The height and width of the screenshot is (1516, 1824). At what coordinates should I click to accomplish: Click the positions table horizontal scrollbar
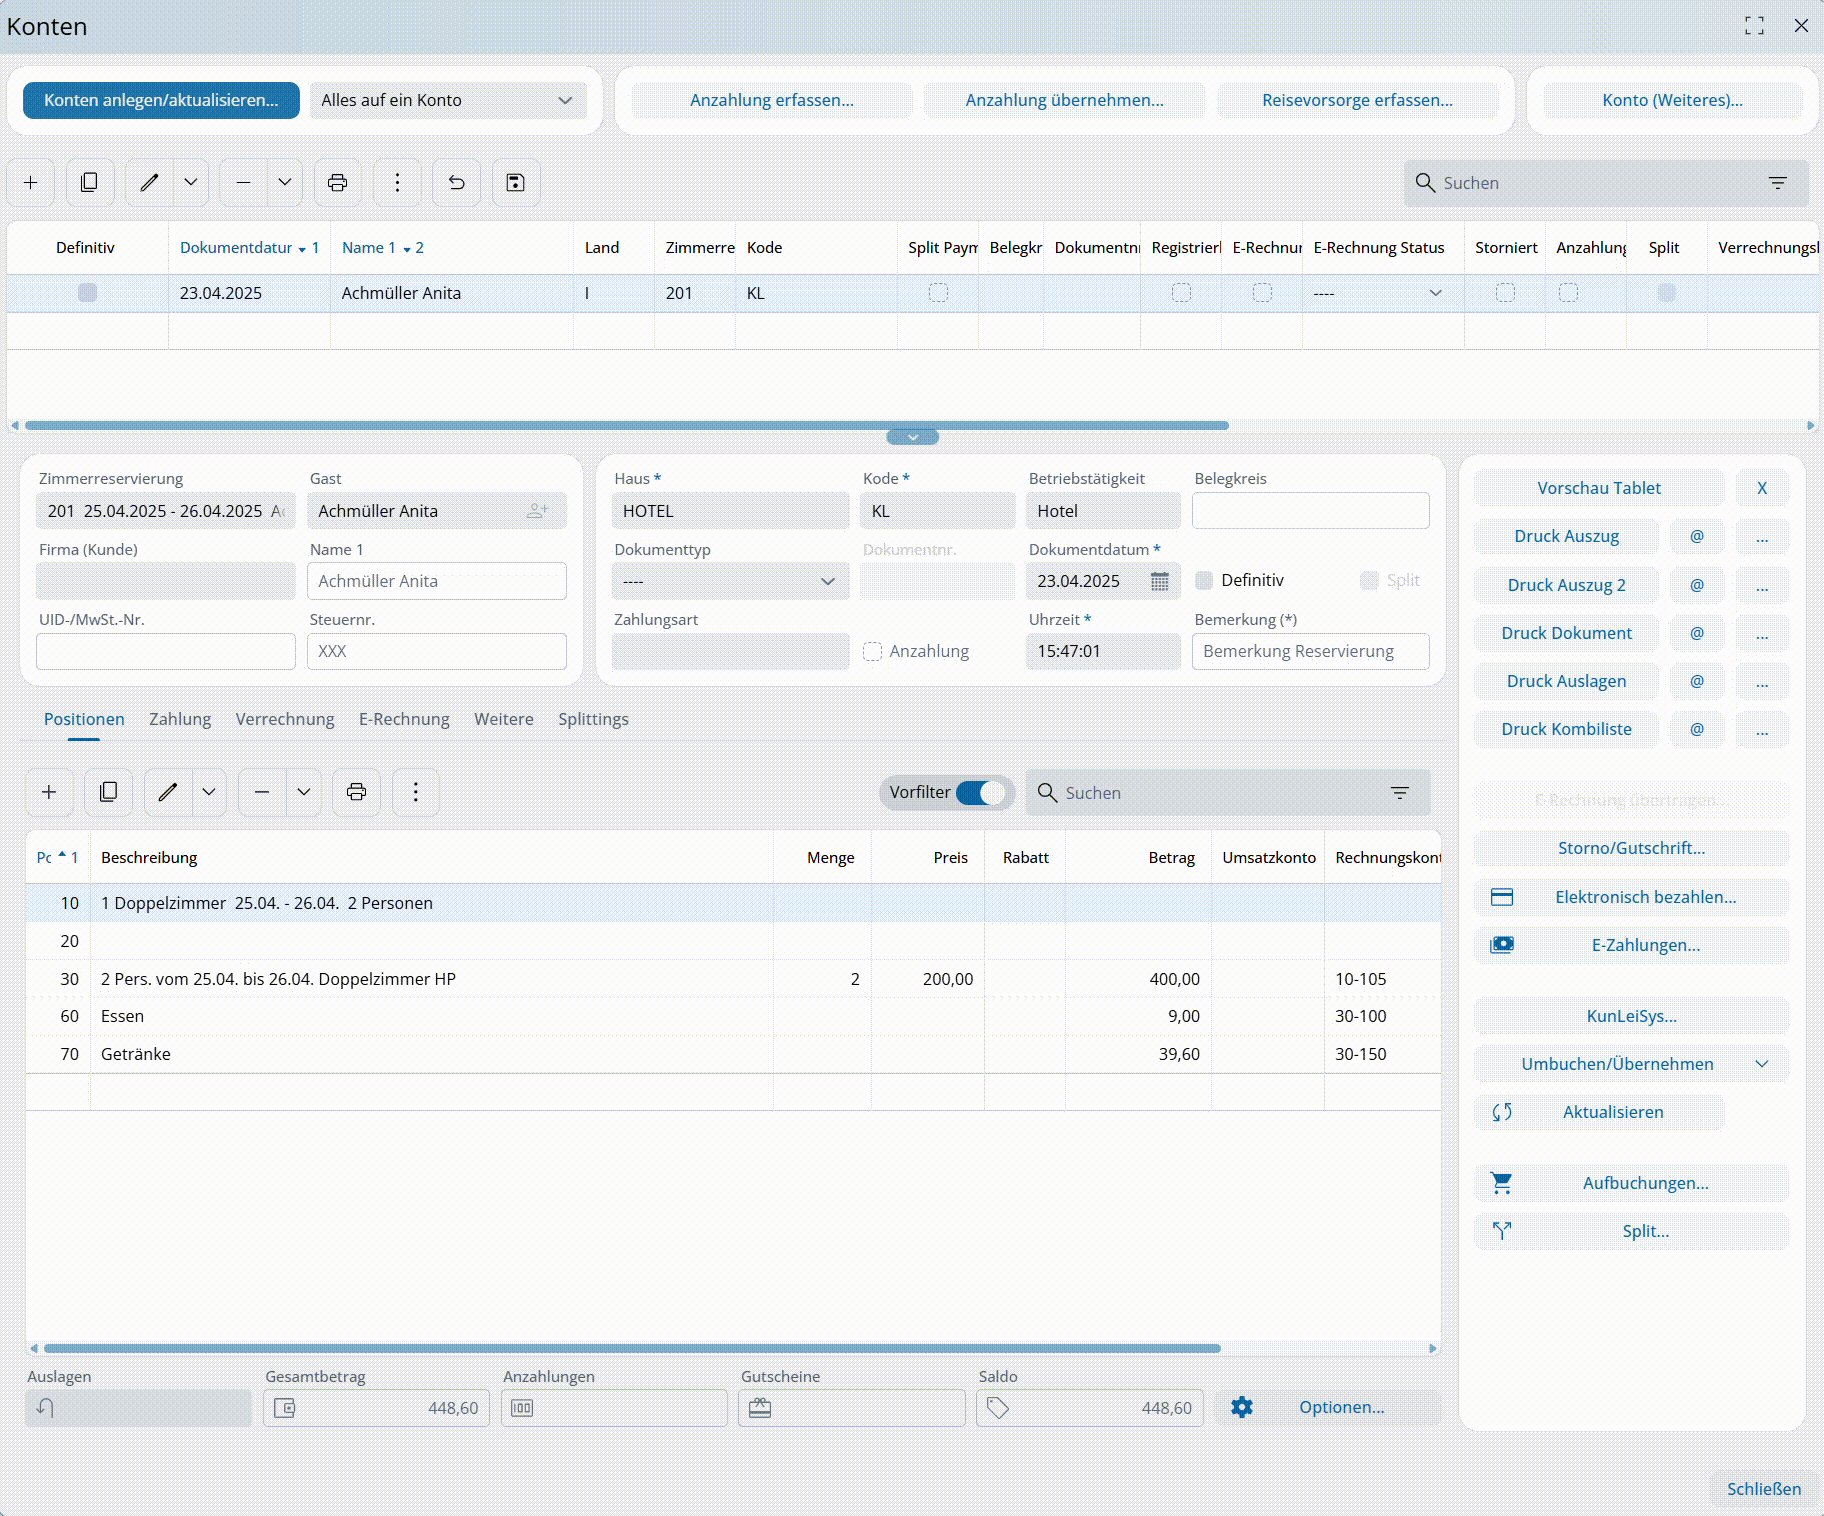(632, 1348)
